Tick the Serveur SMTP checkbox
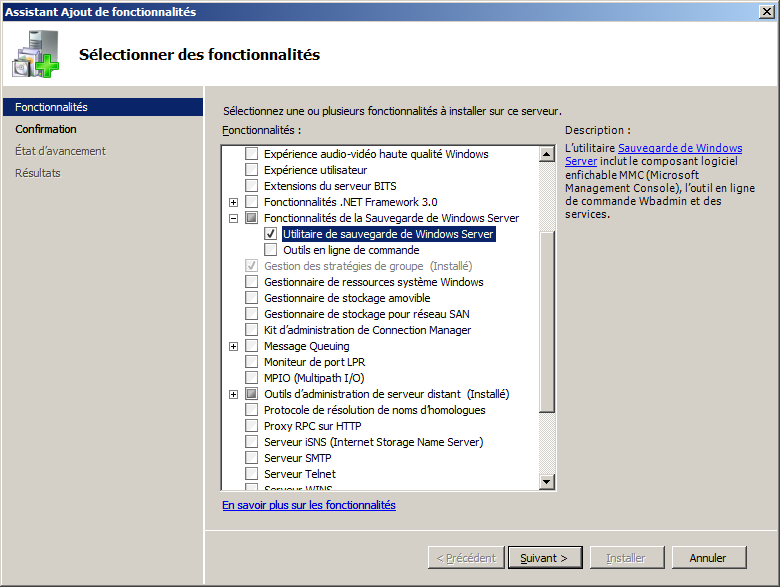 (x=251, y=458)
